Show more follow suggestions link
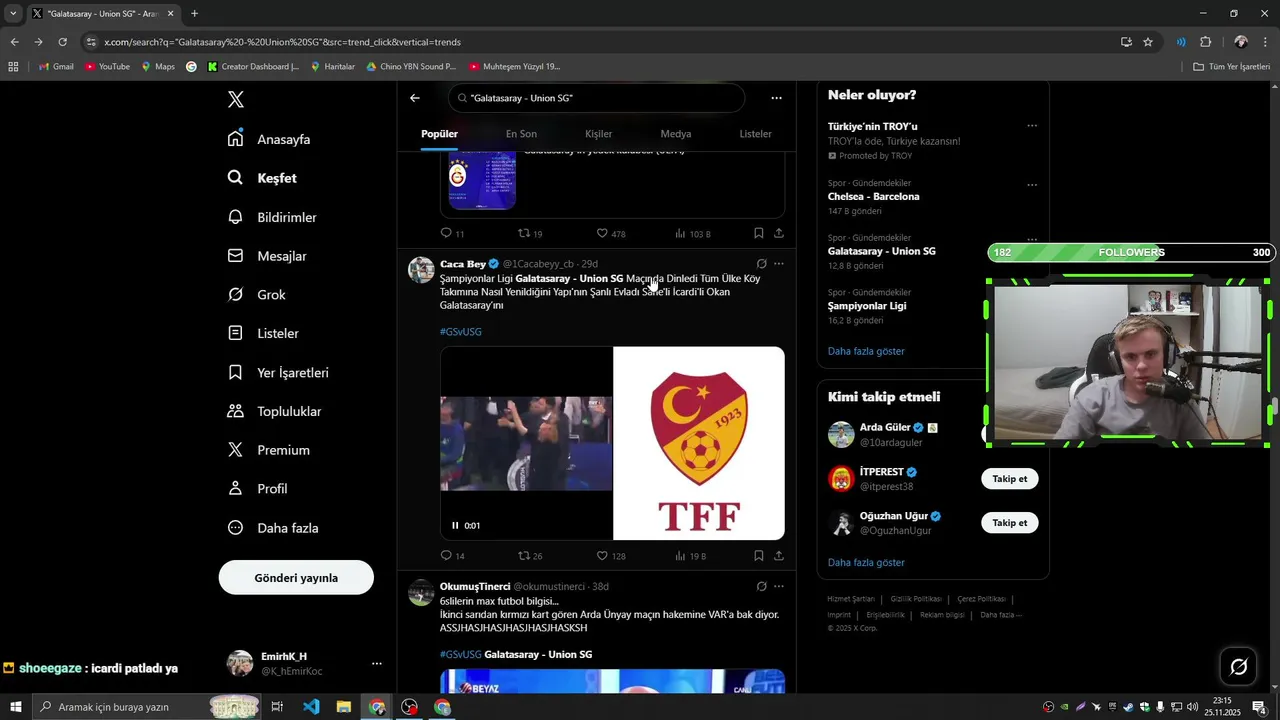The height and width of the screenshot is (720, 1280). (x=866, y=562)
